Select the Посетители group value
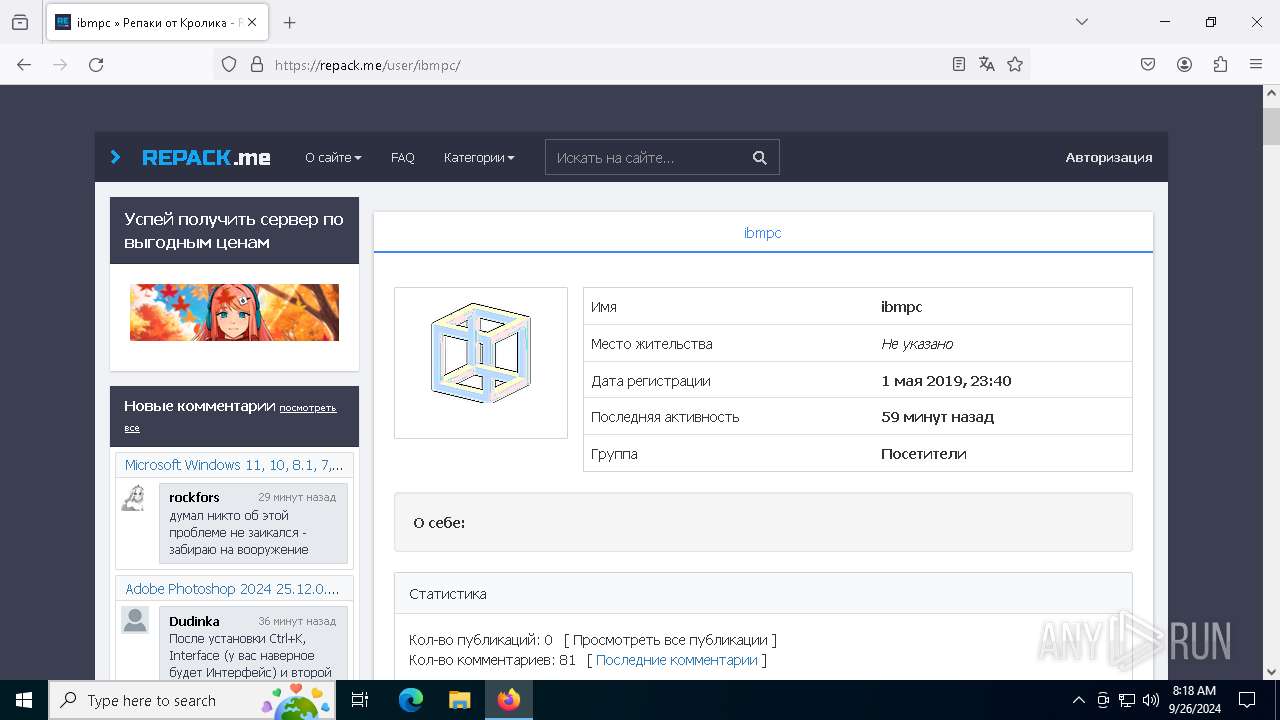The height and width of the screenshot is (720, 1280). point(923,453)
